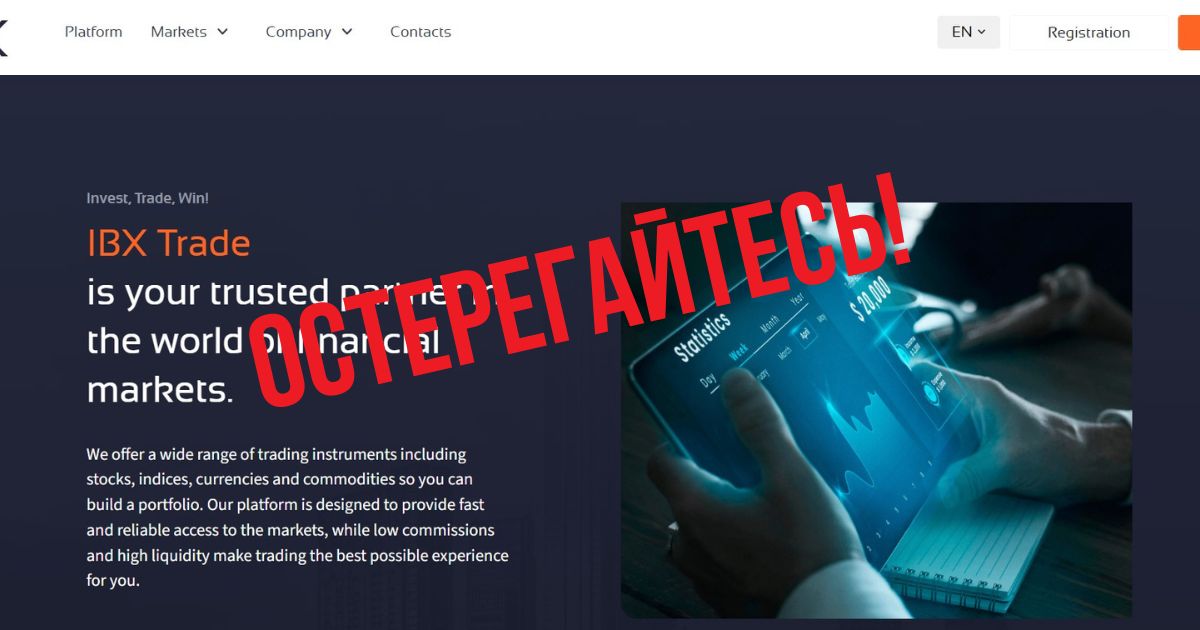
Task: Click the circular gauge icon on hologram
Action: tap(932, 394)
